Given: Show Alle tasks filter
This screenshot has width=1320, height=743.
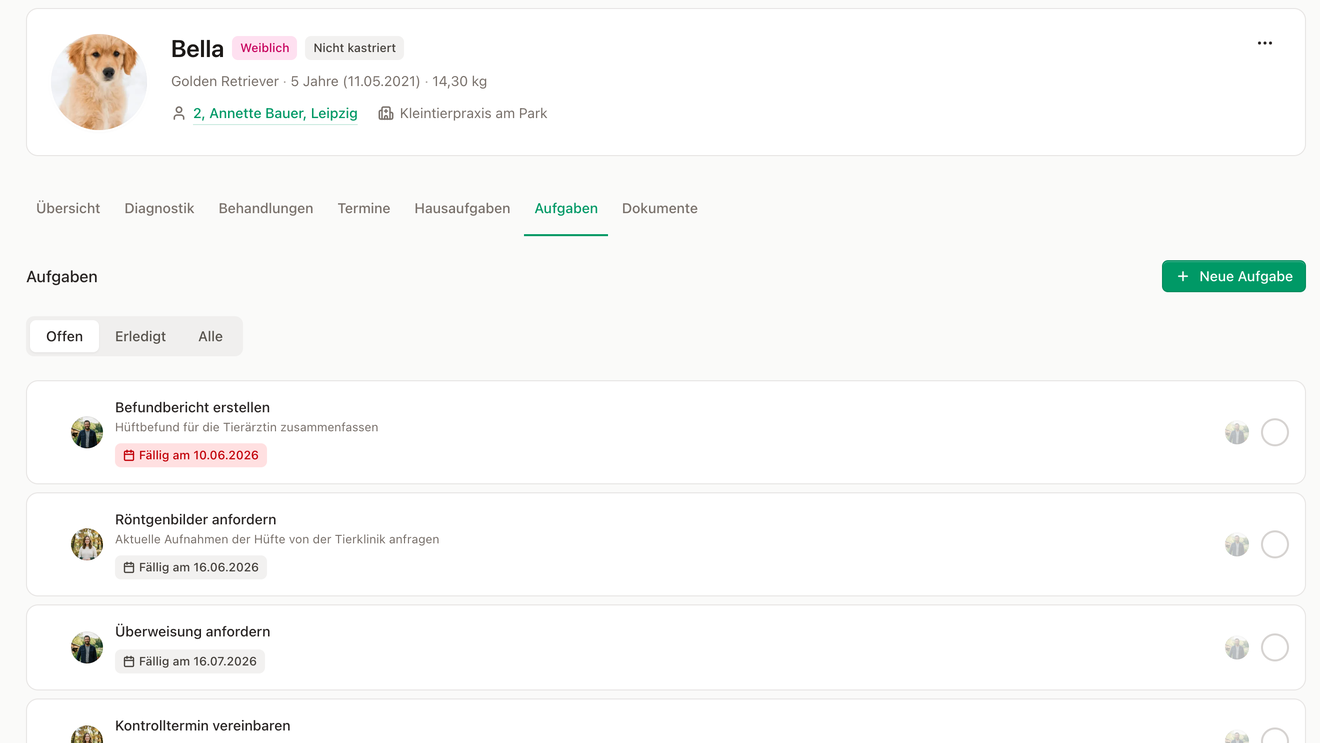Looking at the screenshot, I should point(210,336).
